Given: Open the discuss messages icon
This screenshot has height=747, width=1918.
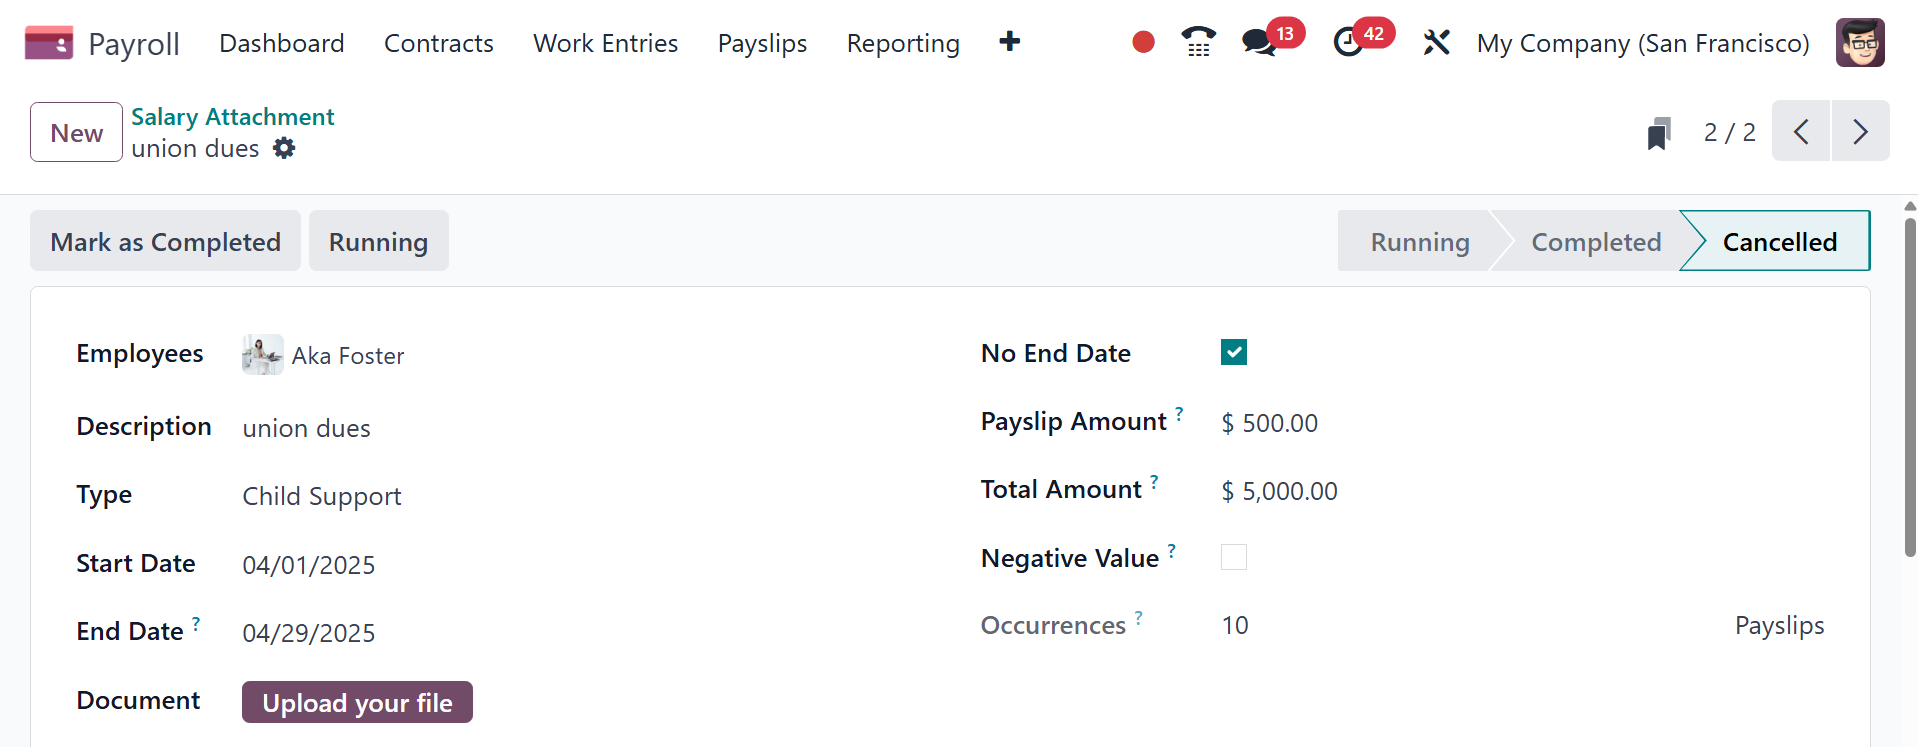Looking at the screenshot, I should [1258, 42].
